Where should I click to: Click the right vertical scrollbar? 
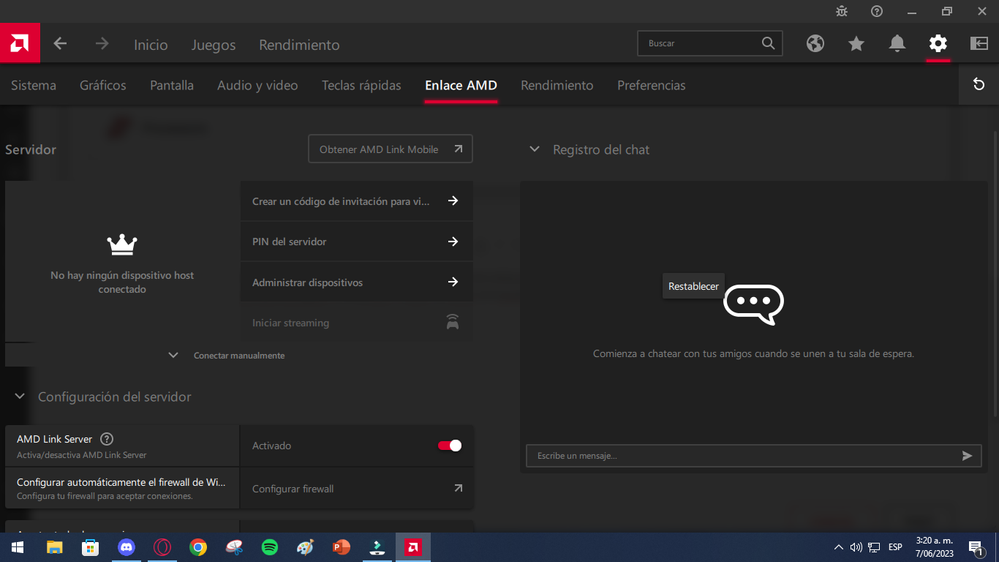tap(996, 274)
